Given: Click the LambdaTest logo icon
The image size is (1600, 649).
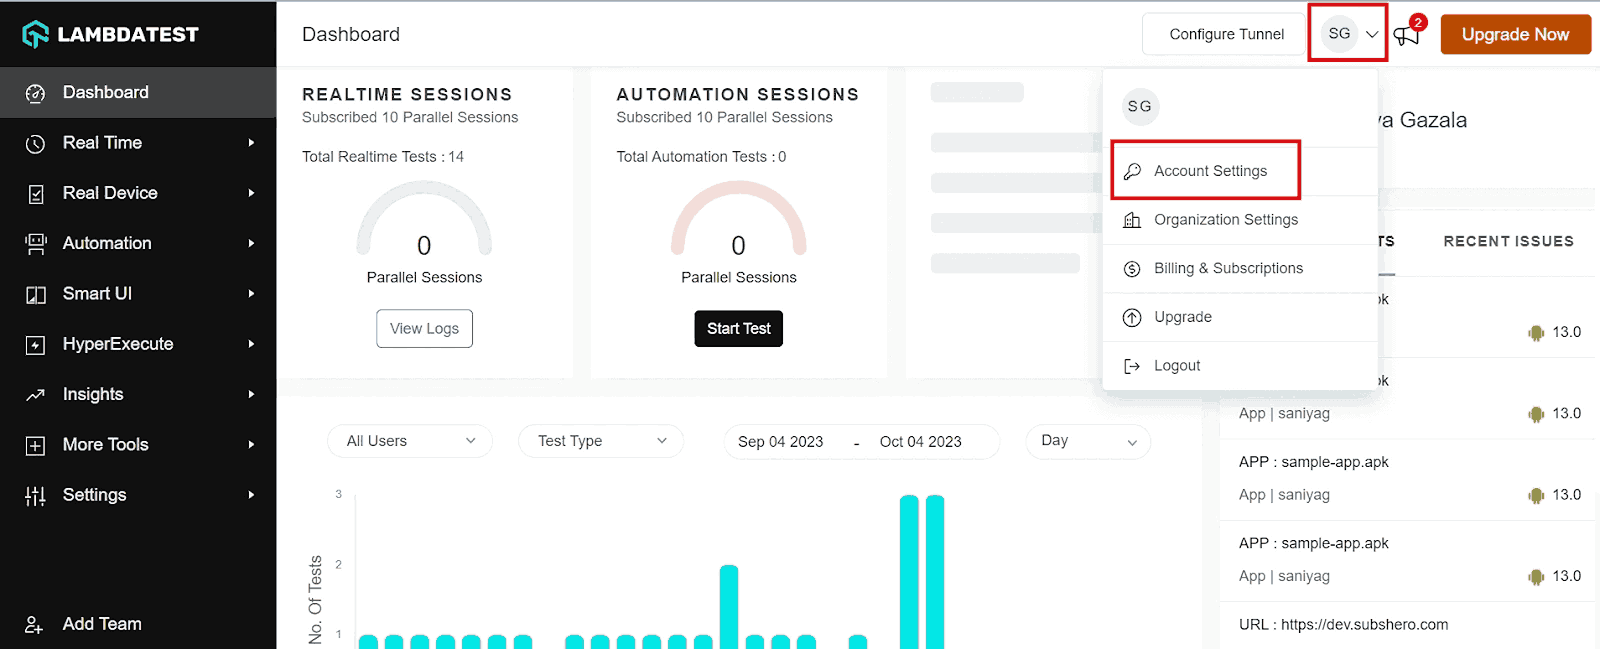Looking at the screenshot, I should pyautogui.click(x=36, y=34).
